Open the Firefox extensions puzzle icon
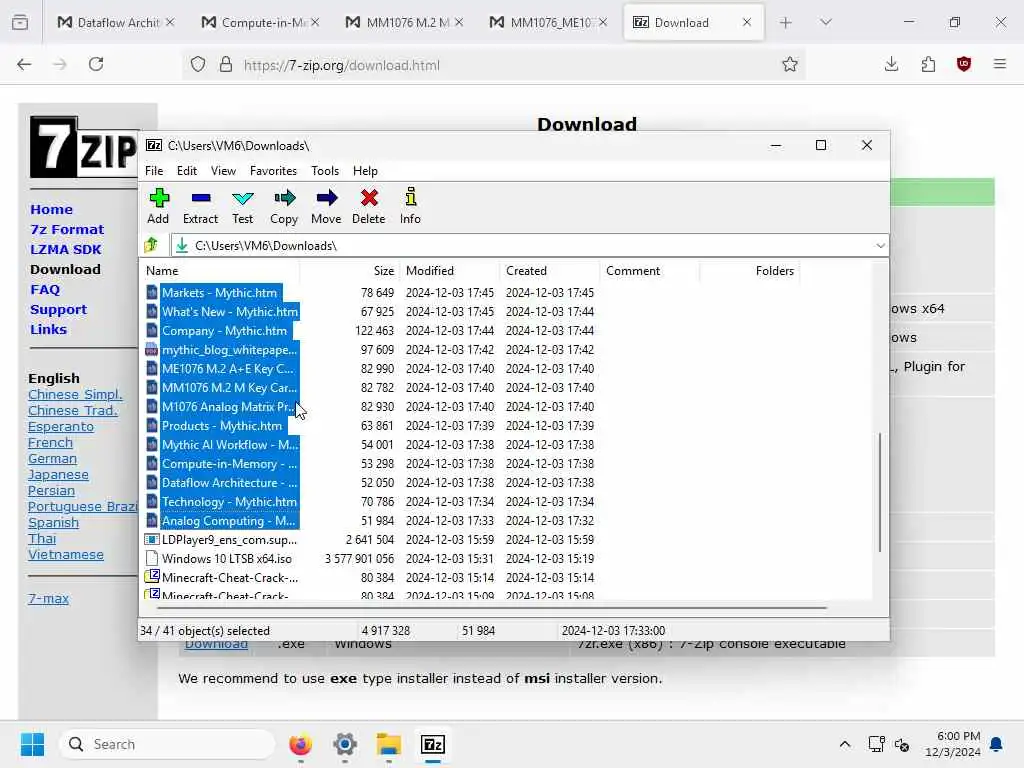Screen dimensions: 1024x768 928,64
